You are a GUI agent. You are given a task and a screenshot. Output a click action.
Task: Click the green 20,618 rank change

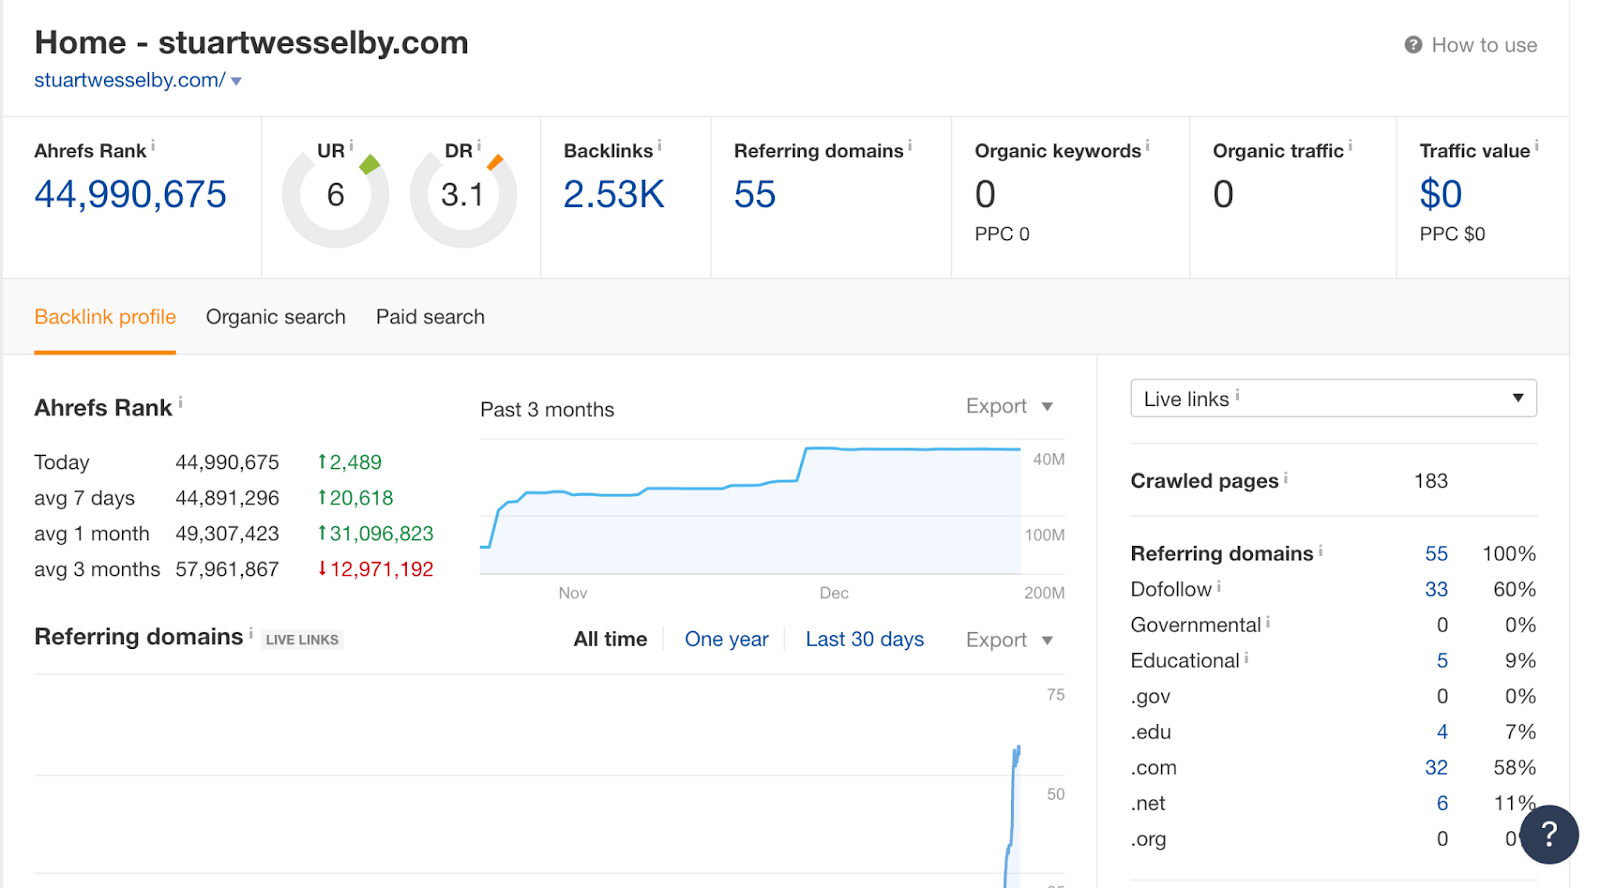click(x=355, y=498)
